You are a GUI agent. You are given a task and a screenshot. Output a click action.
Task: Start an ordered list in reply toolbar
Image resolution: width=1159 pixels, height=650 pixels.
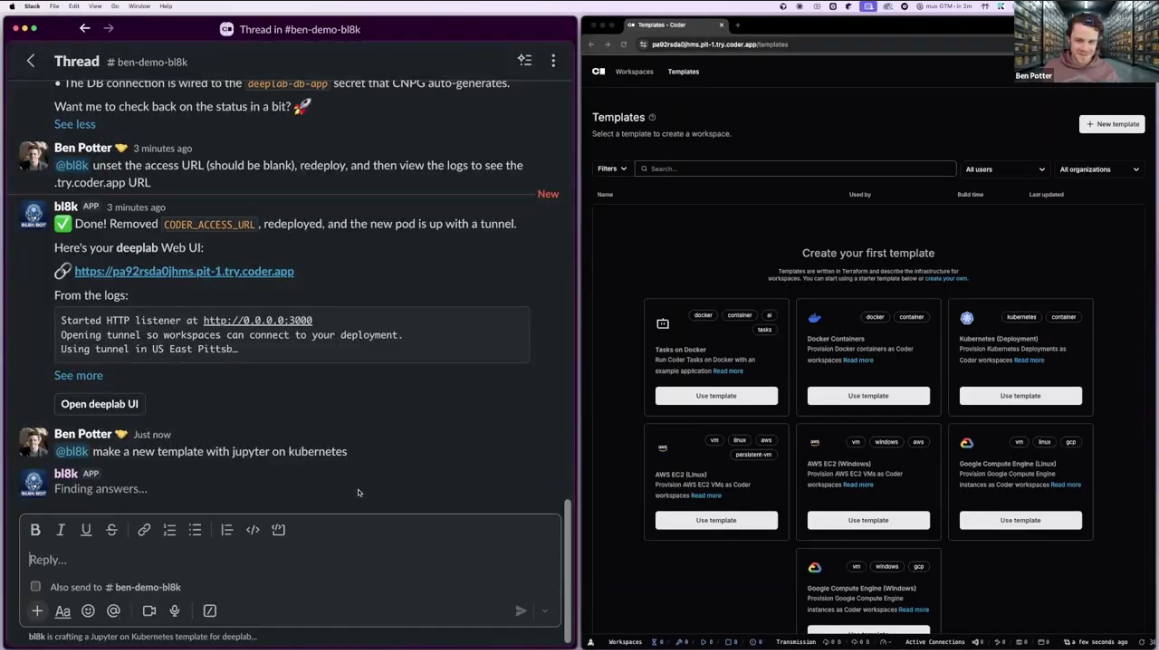point(169,529)
